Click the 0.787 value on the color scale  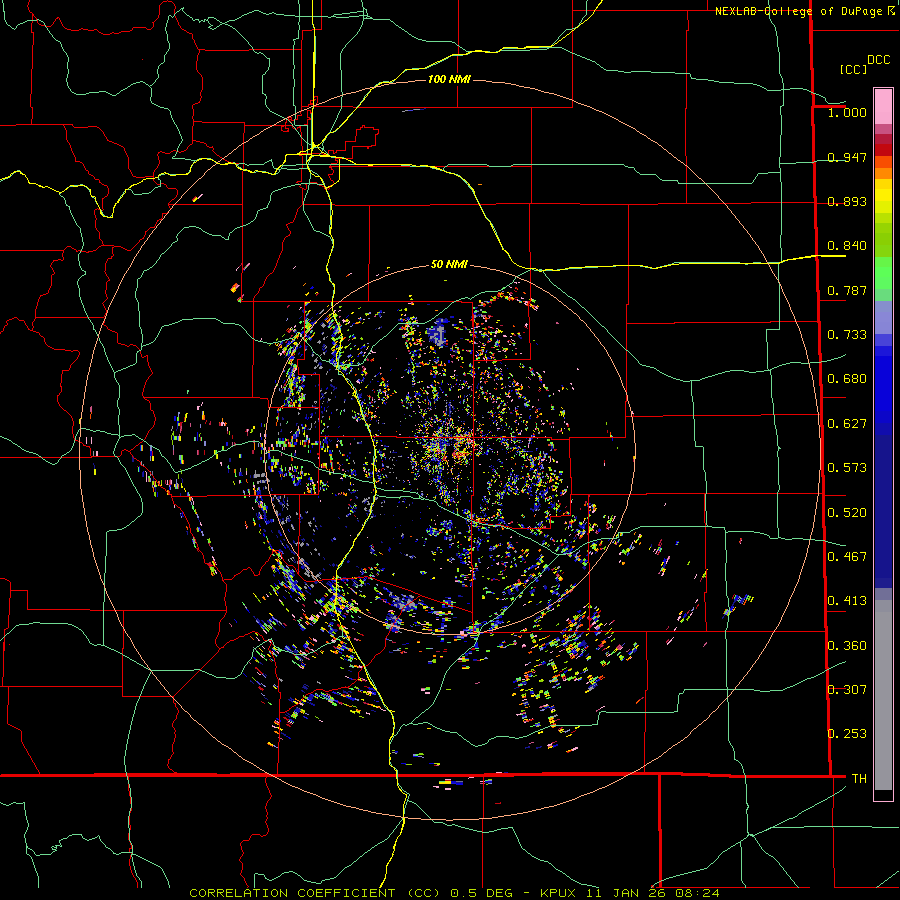click(x=847, y=290)
